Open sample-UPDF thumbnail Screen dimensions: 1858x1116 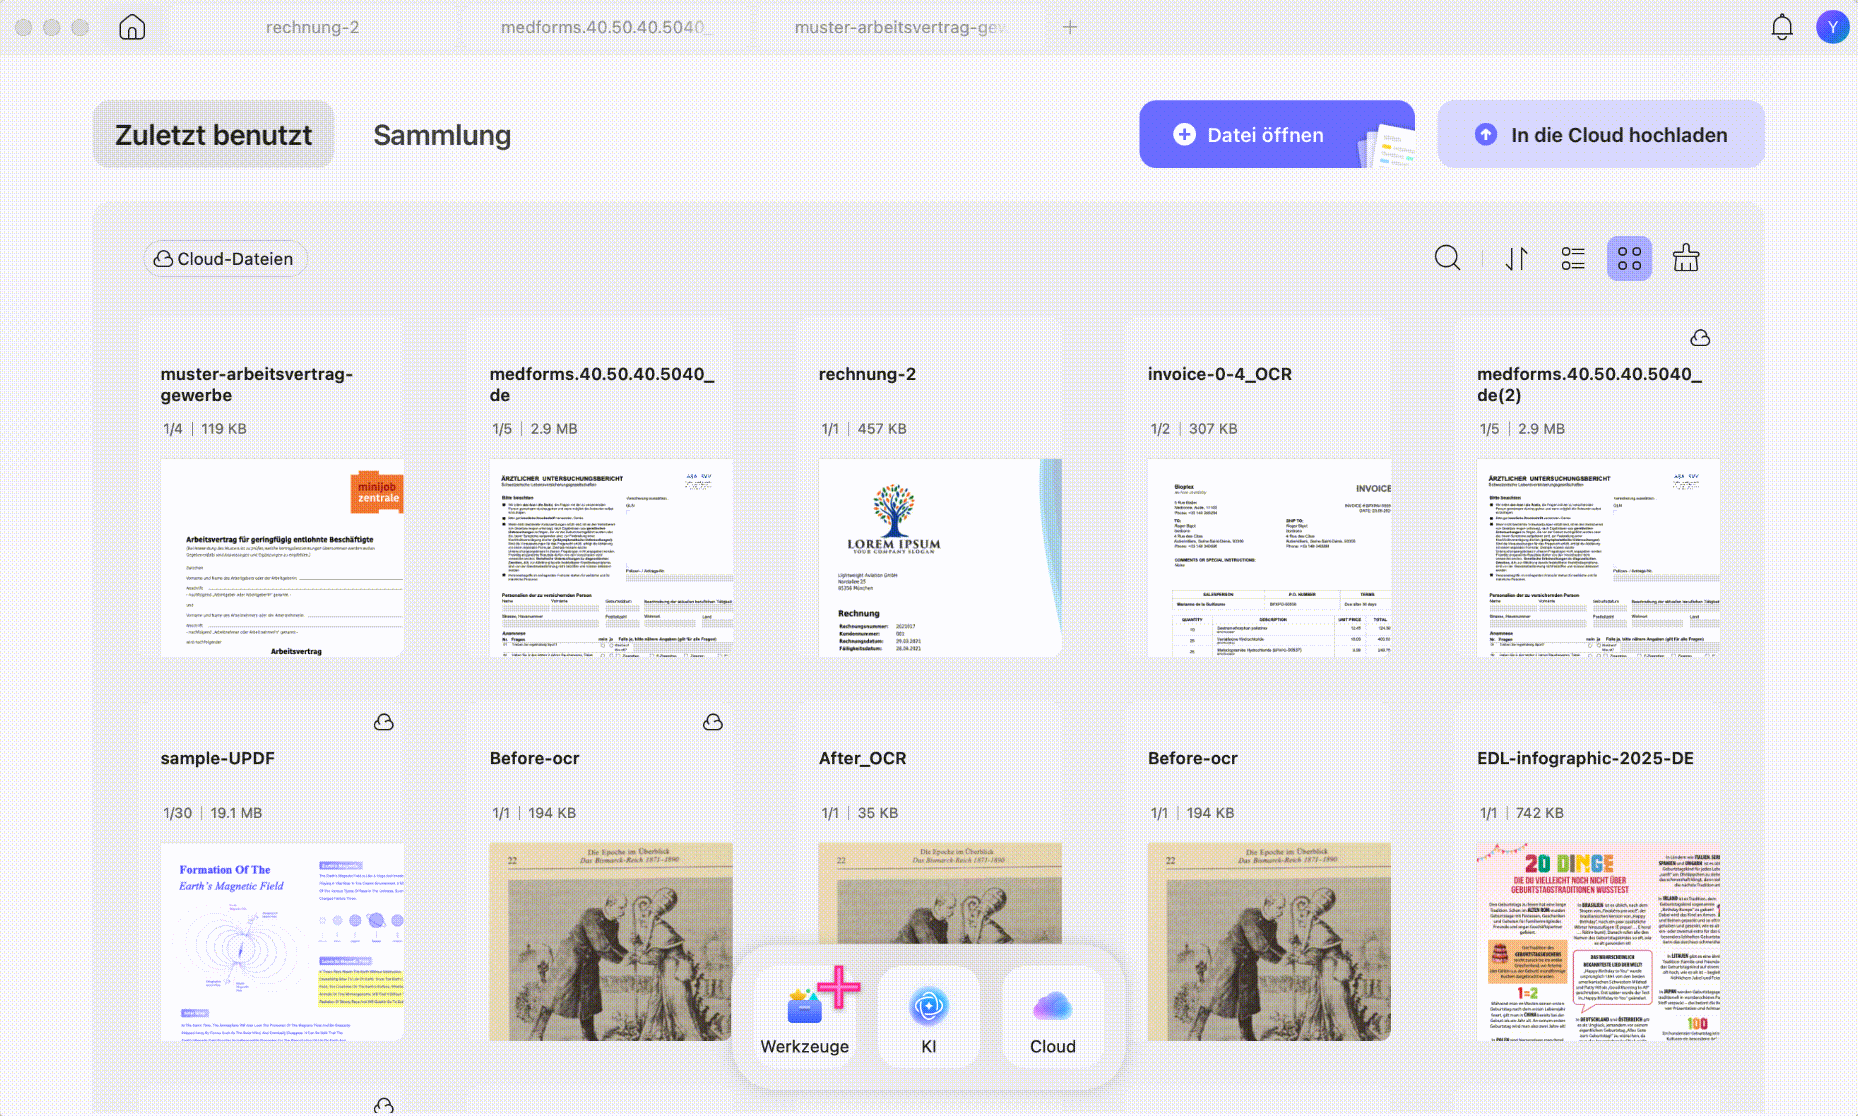[282, 942]
